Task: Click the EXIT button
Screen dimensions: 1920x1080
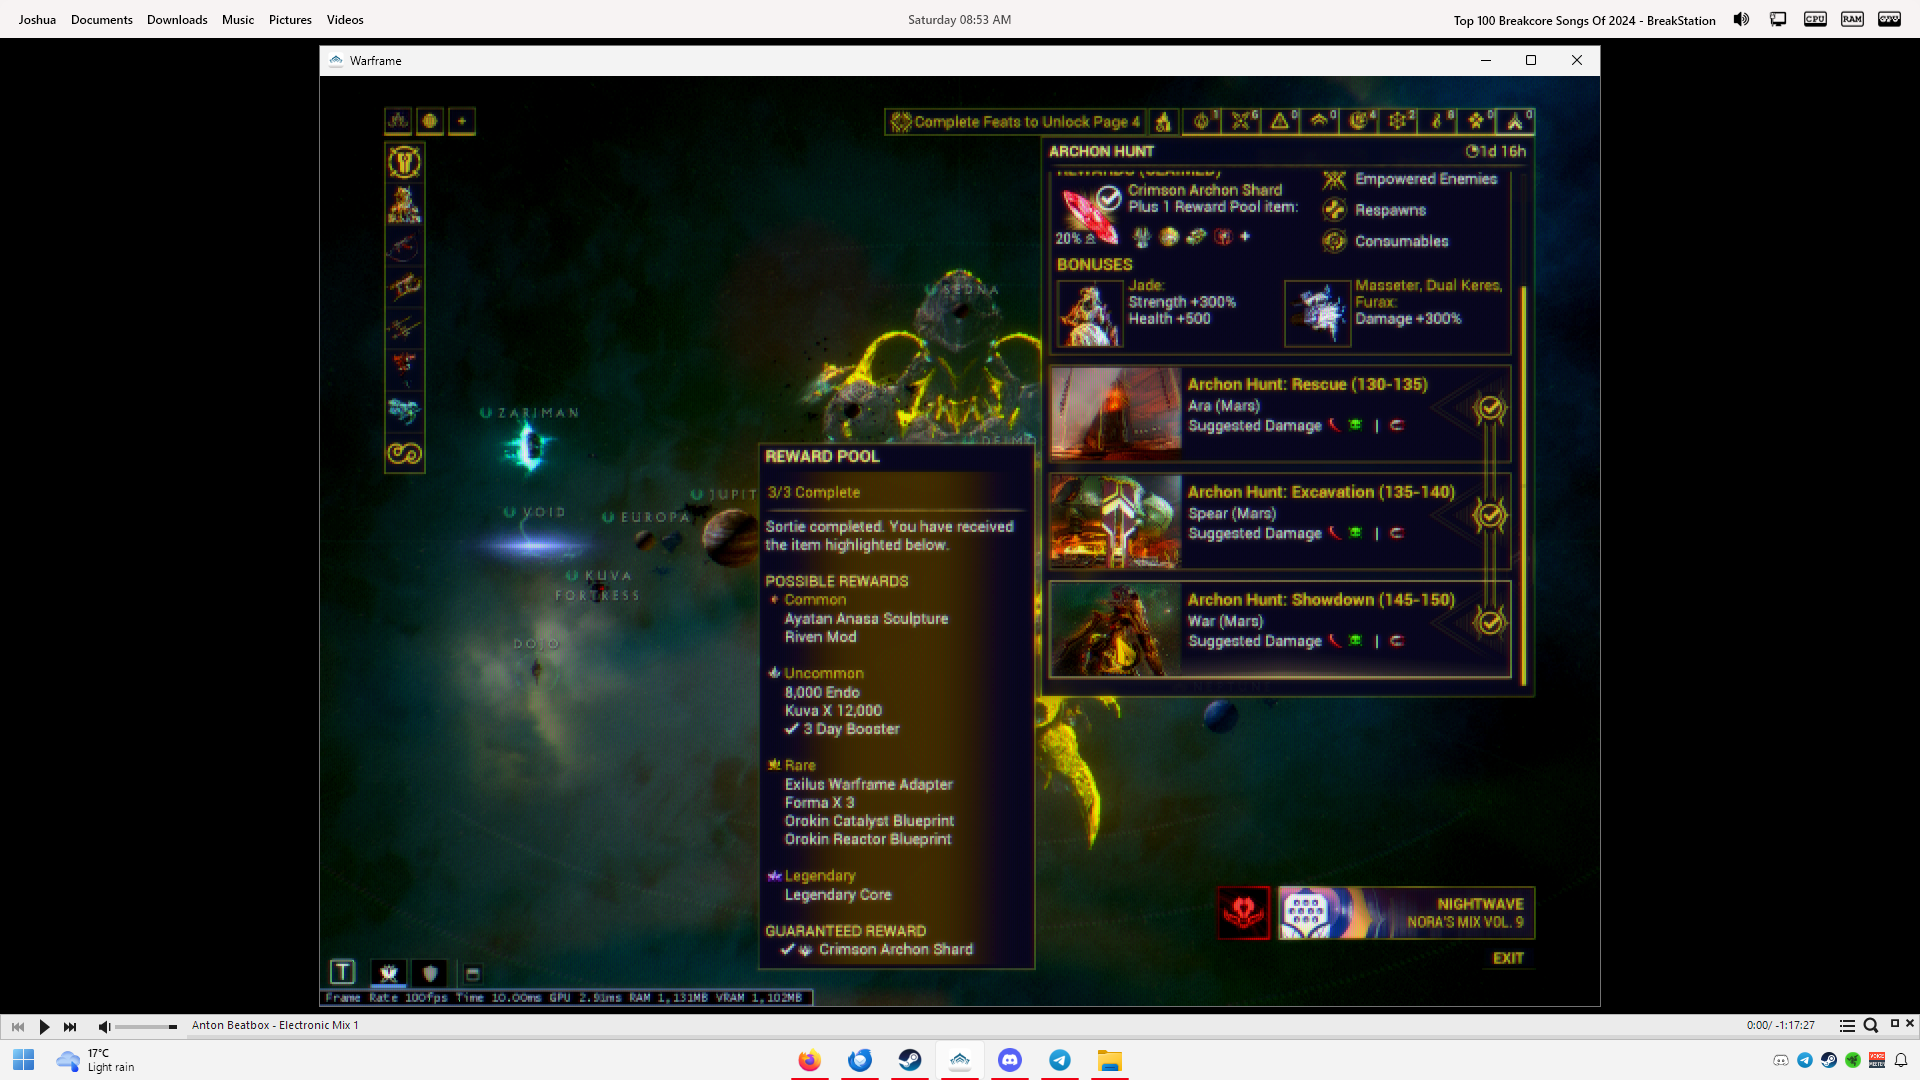Action: click(1508, 958)
